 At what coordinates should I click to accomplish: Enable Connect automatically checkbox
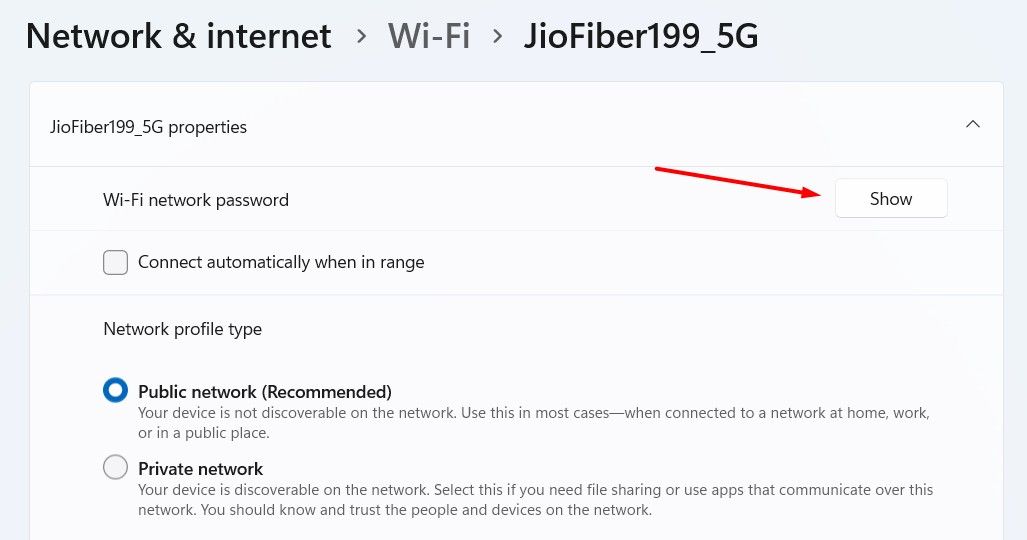click(116, 263)
